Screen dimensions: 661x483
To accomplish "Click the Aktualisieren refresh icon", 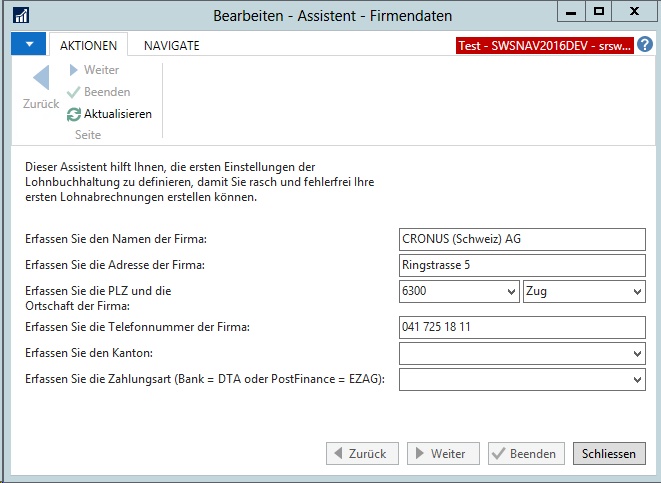I will pos(74,114).
